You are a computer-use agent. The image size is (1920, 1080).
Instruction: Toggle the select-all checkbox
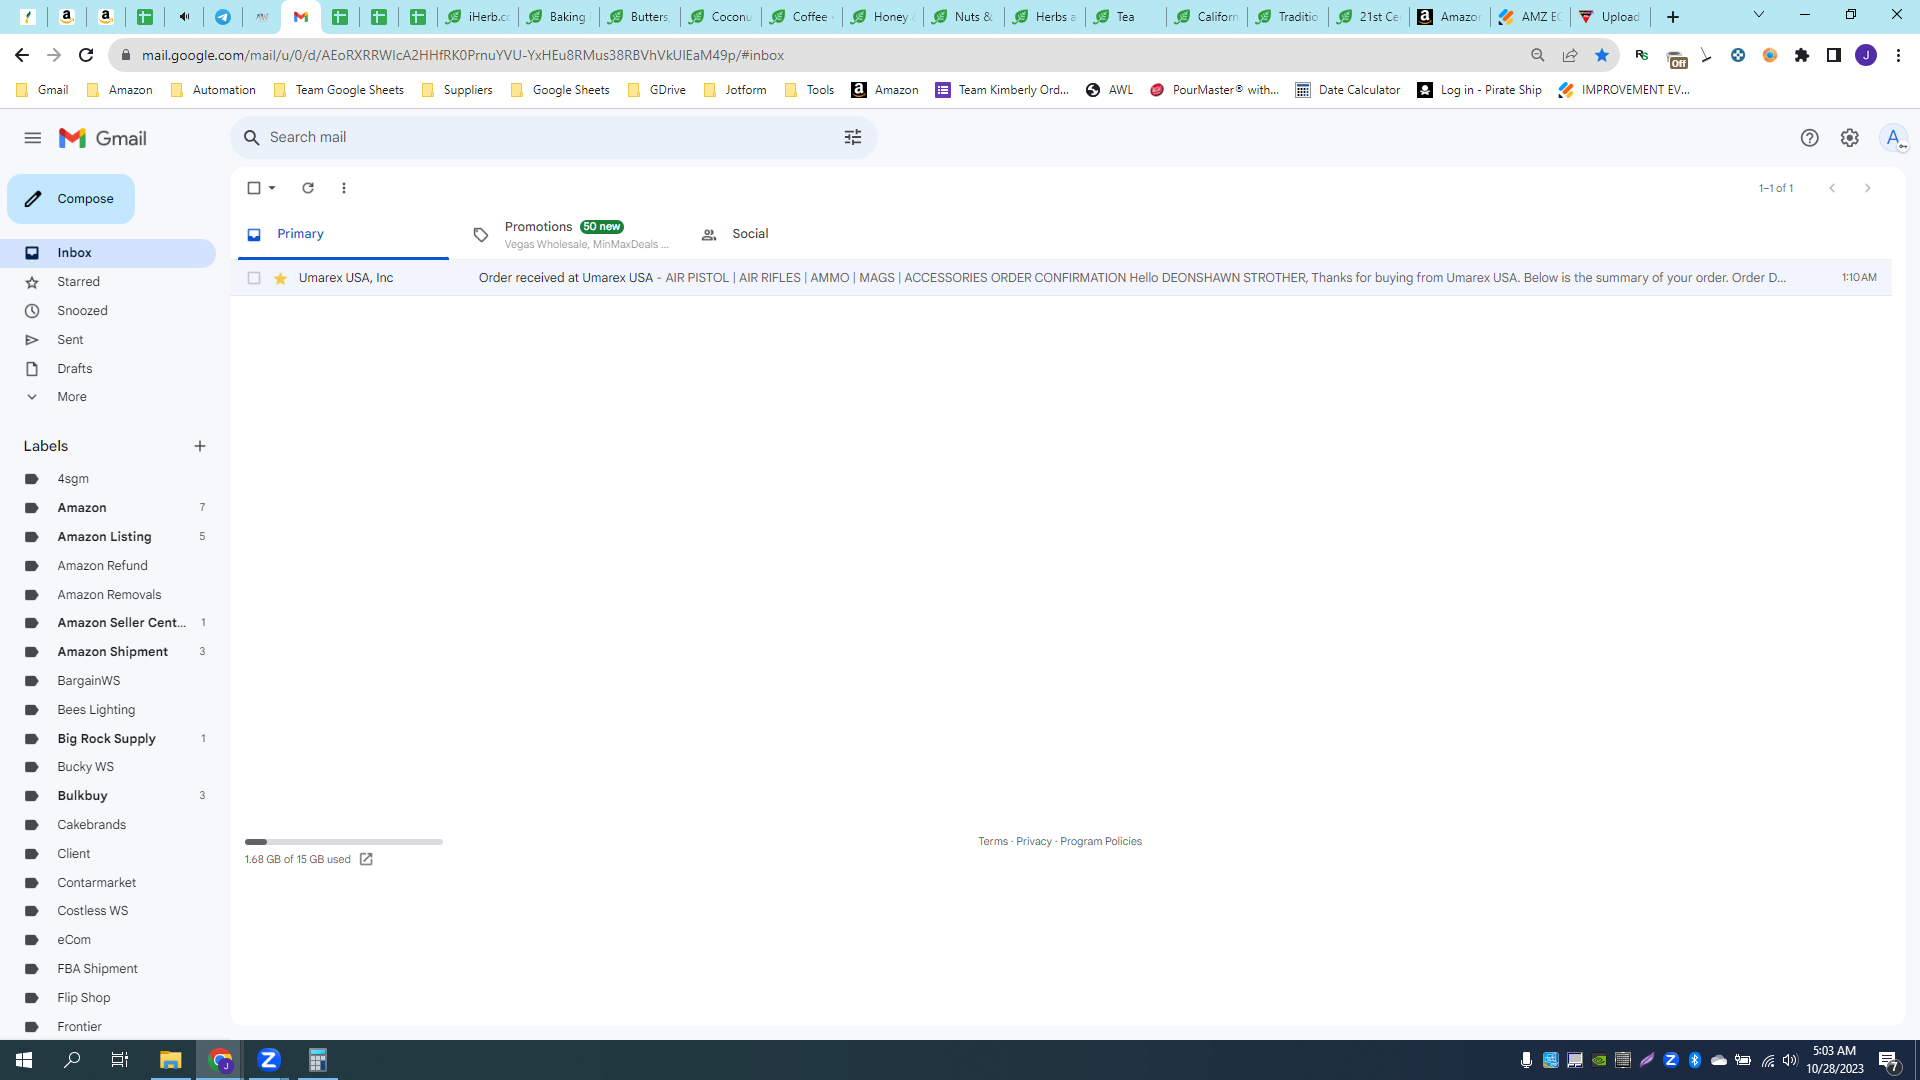254,188
